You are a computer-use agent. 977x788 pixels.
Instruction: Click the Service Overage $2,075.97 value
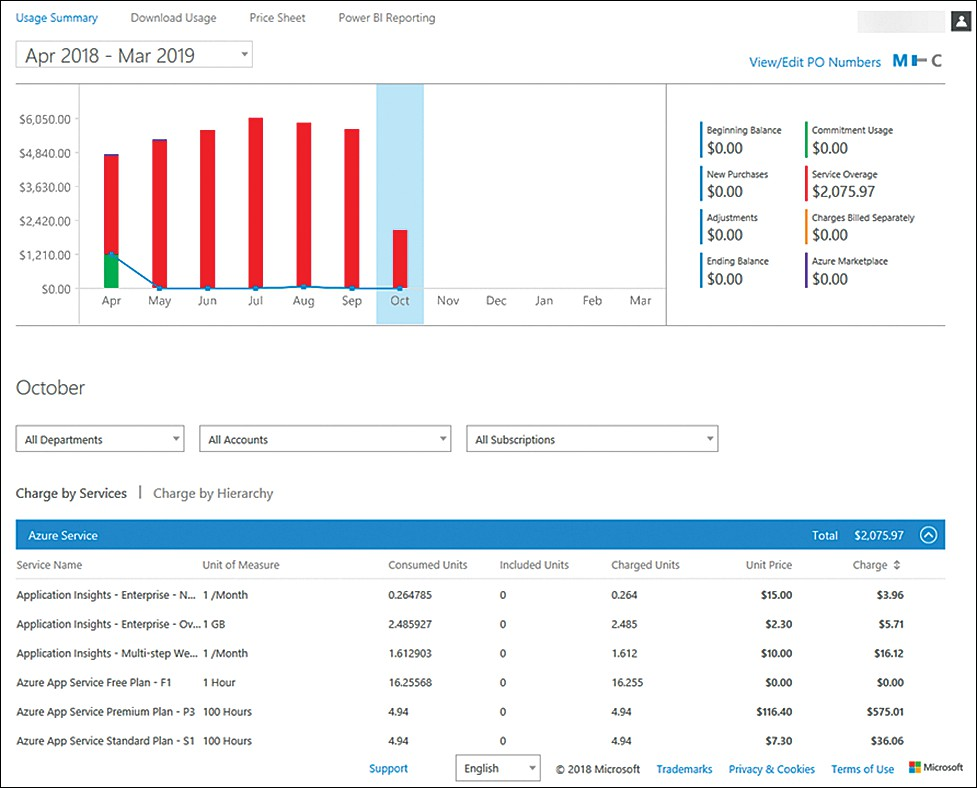pos(843,191)
